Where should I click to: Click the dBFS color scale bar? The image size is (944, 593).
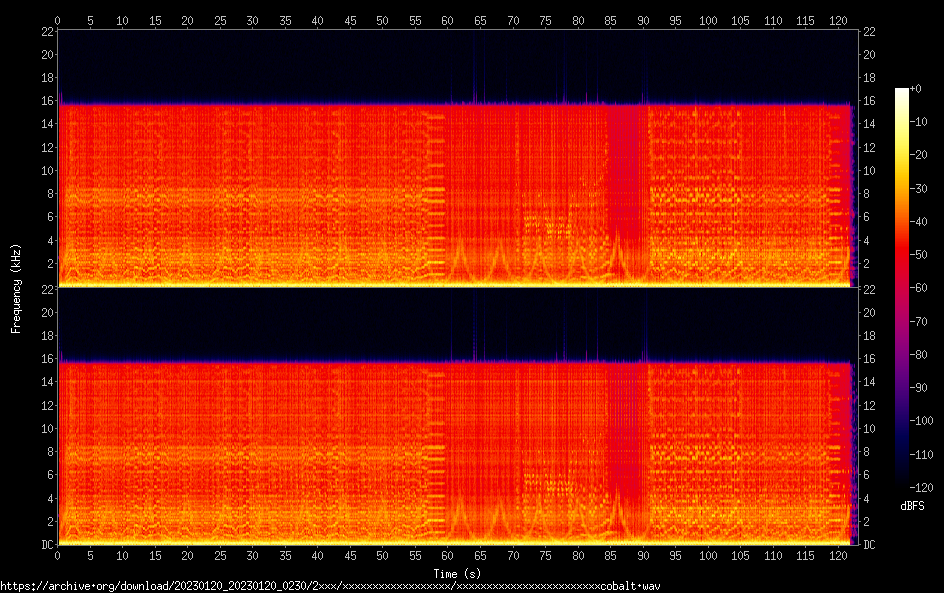(x=901, y=284)
